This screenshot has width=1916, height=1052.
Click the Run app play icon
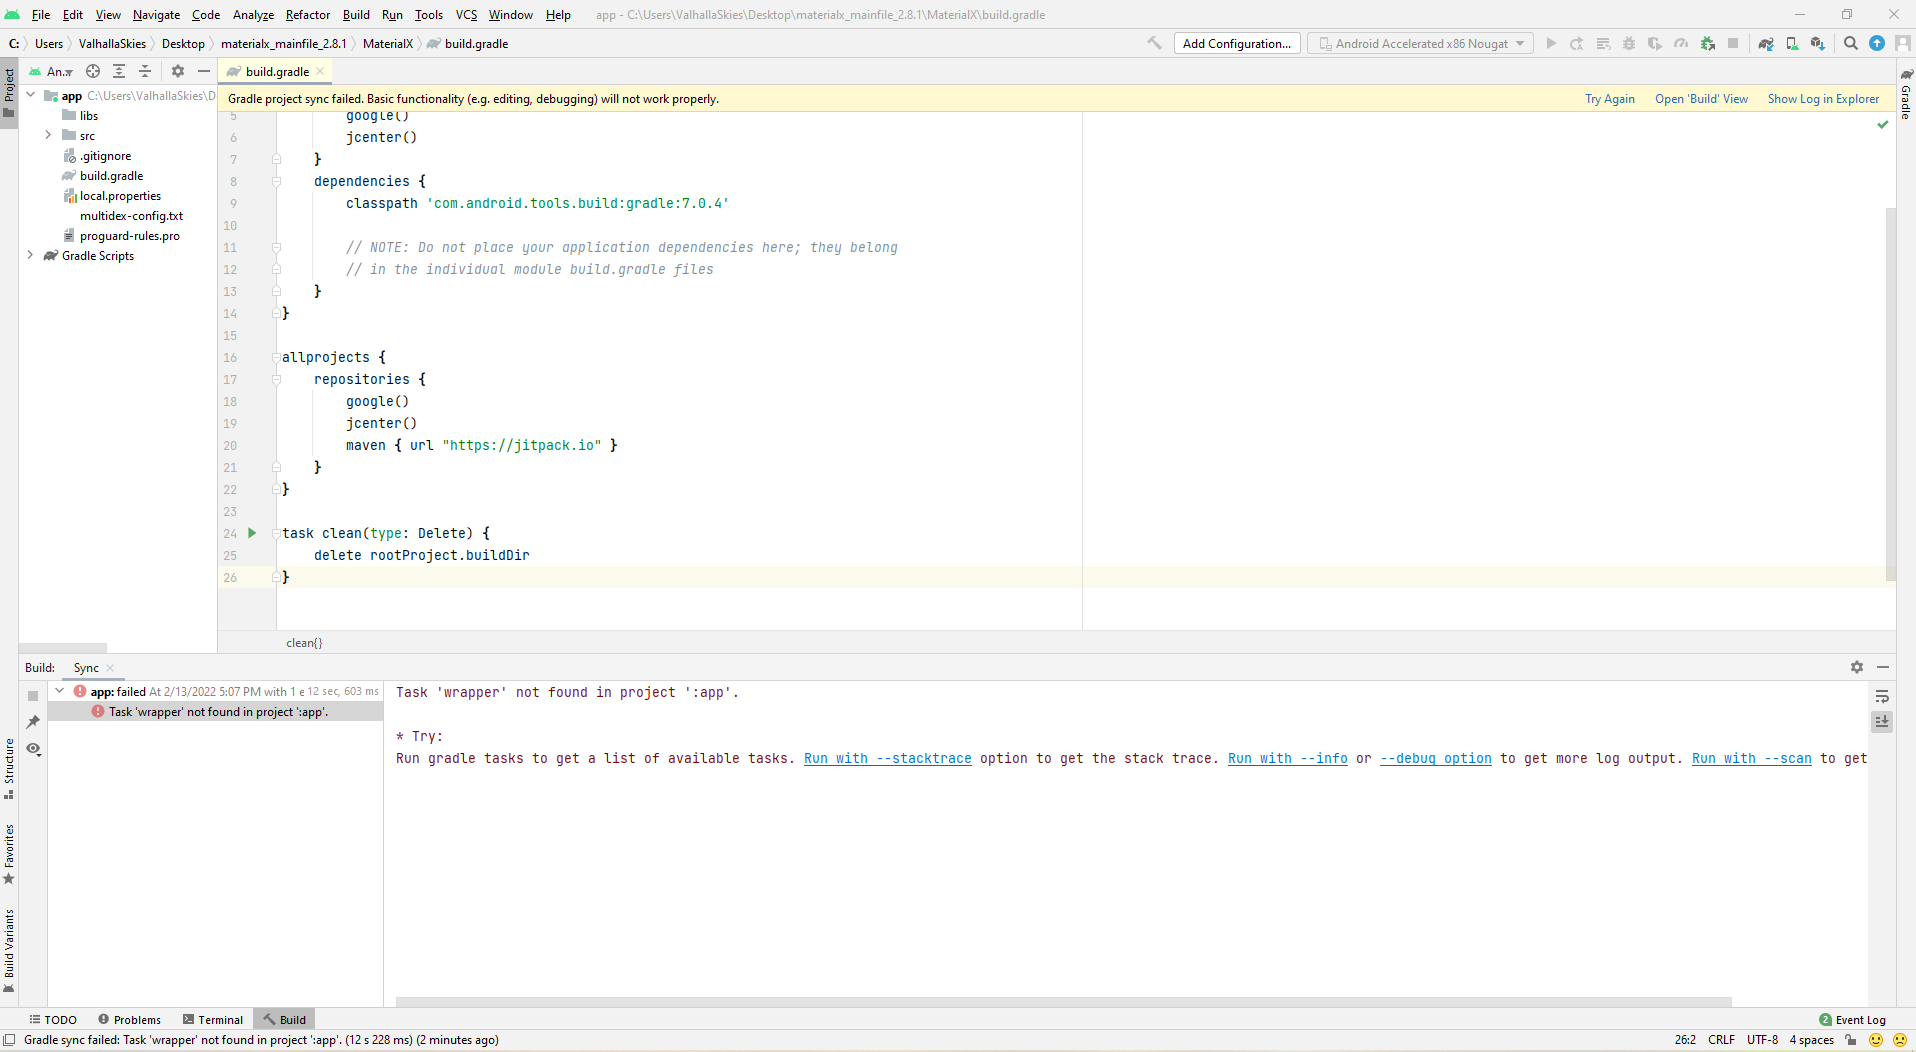pos(1551,43)
